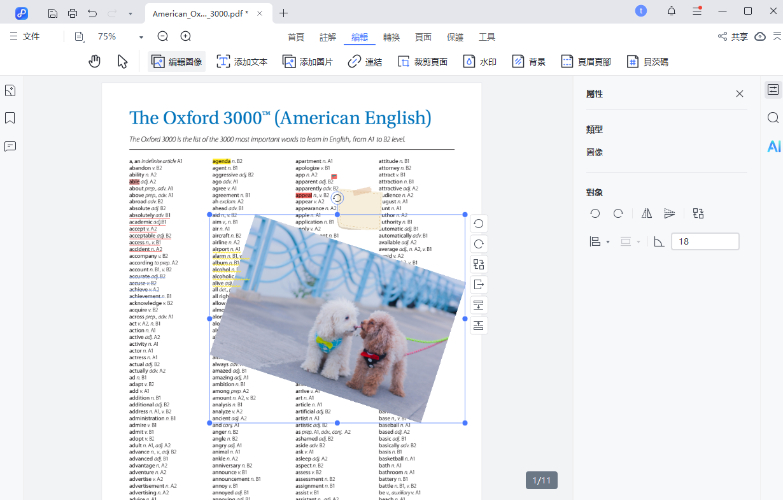Screen dimensions: 783x500
Task: Click the bottom icon of floating image toolbar
Action: [479, 326]
